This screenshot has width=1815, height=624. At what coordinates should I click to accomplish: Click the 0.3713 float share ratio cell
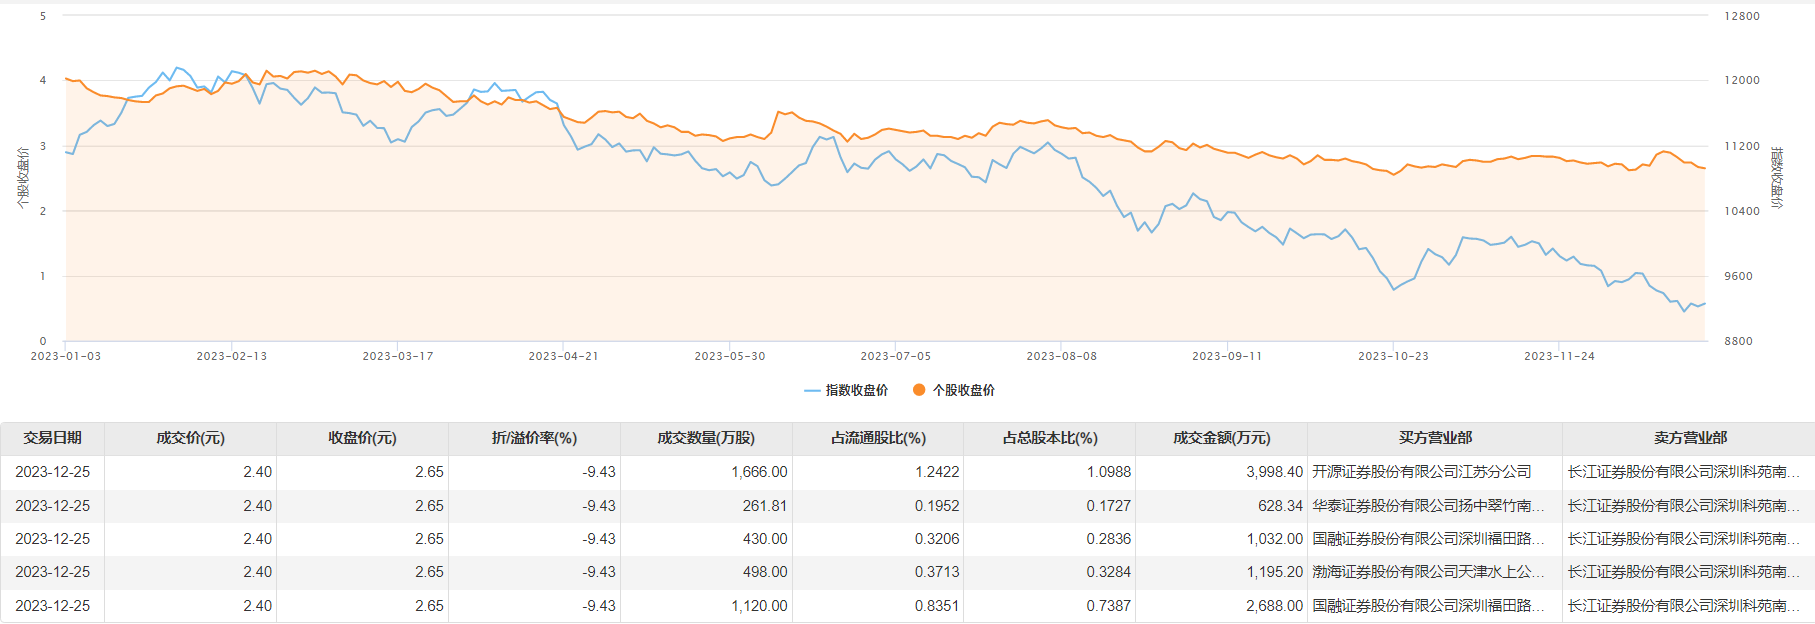tap(936, 572)
